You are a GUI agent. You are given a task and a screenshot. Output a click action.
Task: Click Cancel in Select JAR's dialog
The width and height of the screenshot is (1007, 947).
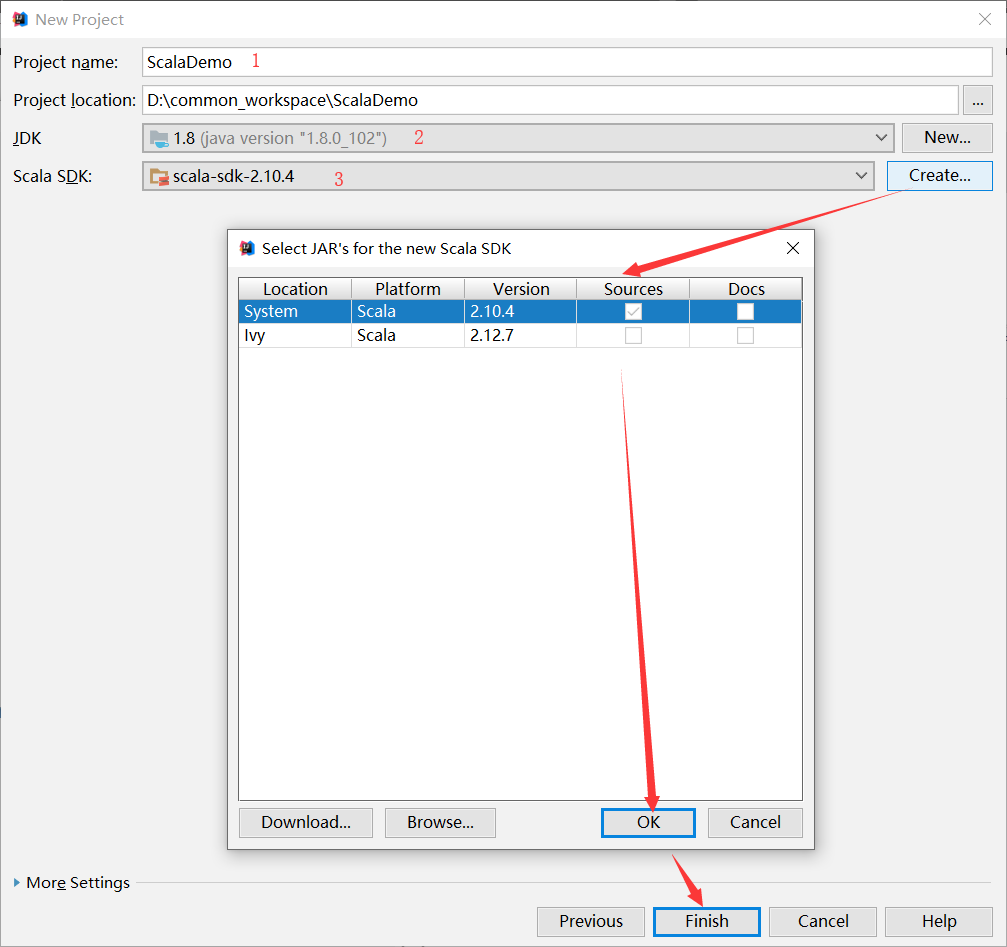coord(755,822)
